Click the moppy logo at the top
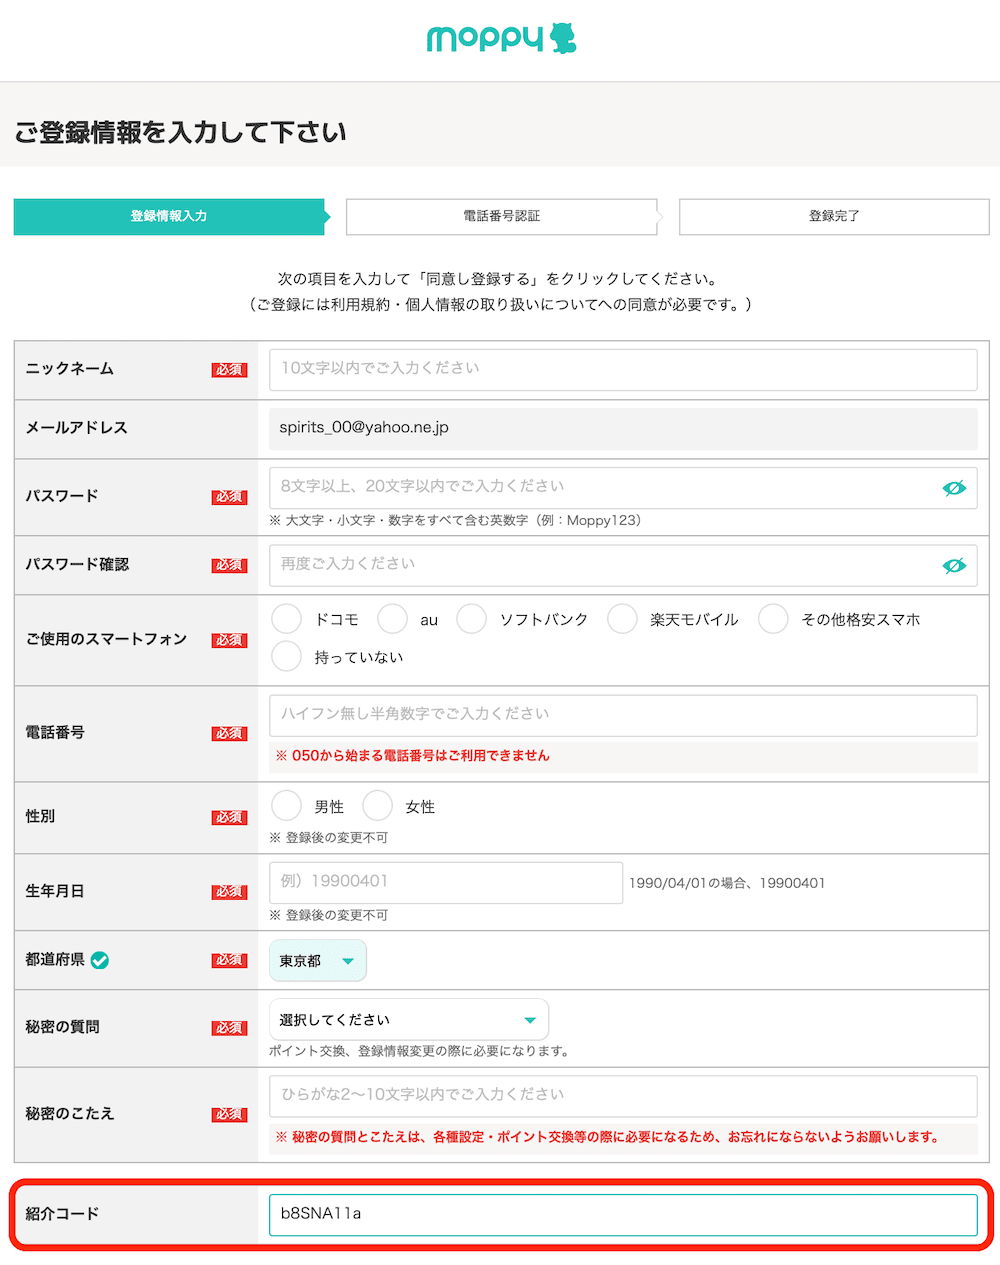 coord(500,37)
